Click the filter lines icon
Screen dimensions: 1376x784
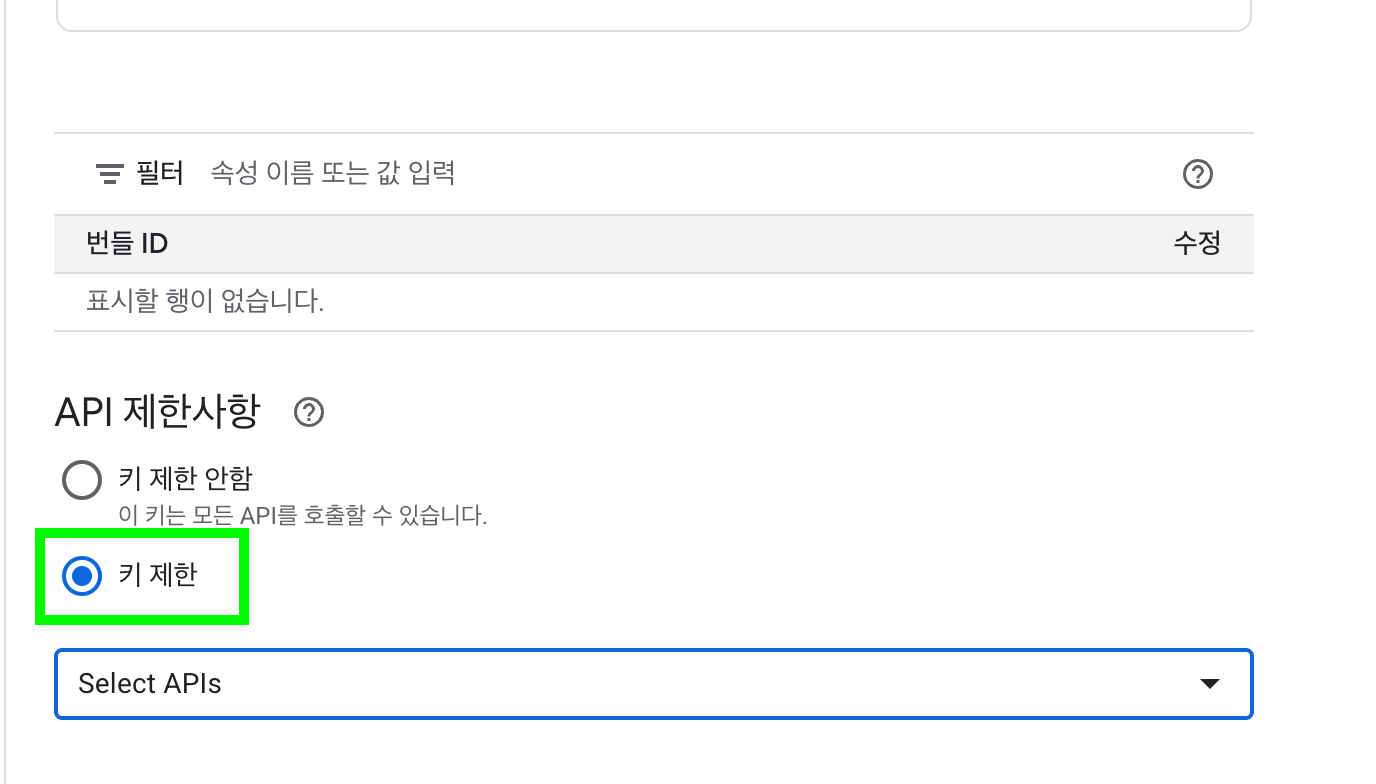pos(109,175)
